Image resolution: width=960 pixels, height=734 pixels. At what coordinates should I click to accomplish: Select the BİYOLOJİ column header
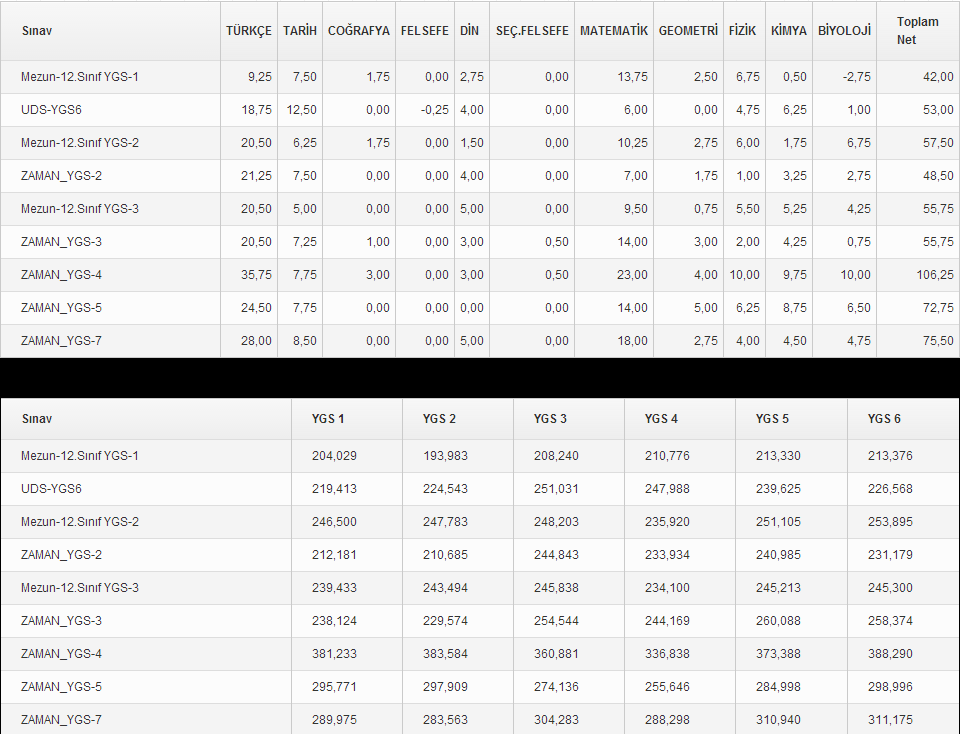tap(844, 31)
